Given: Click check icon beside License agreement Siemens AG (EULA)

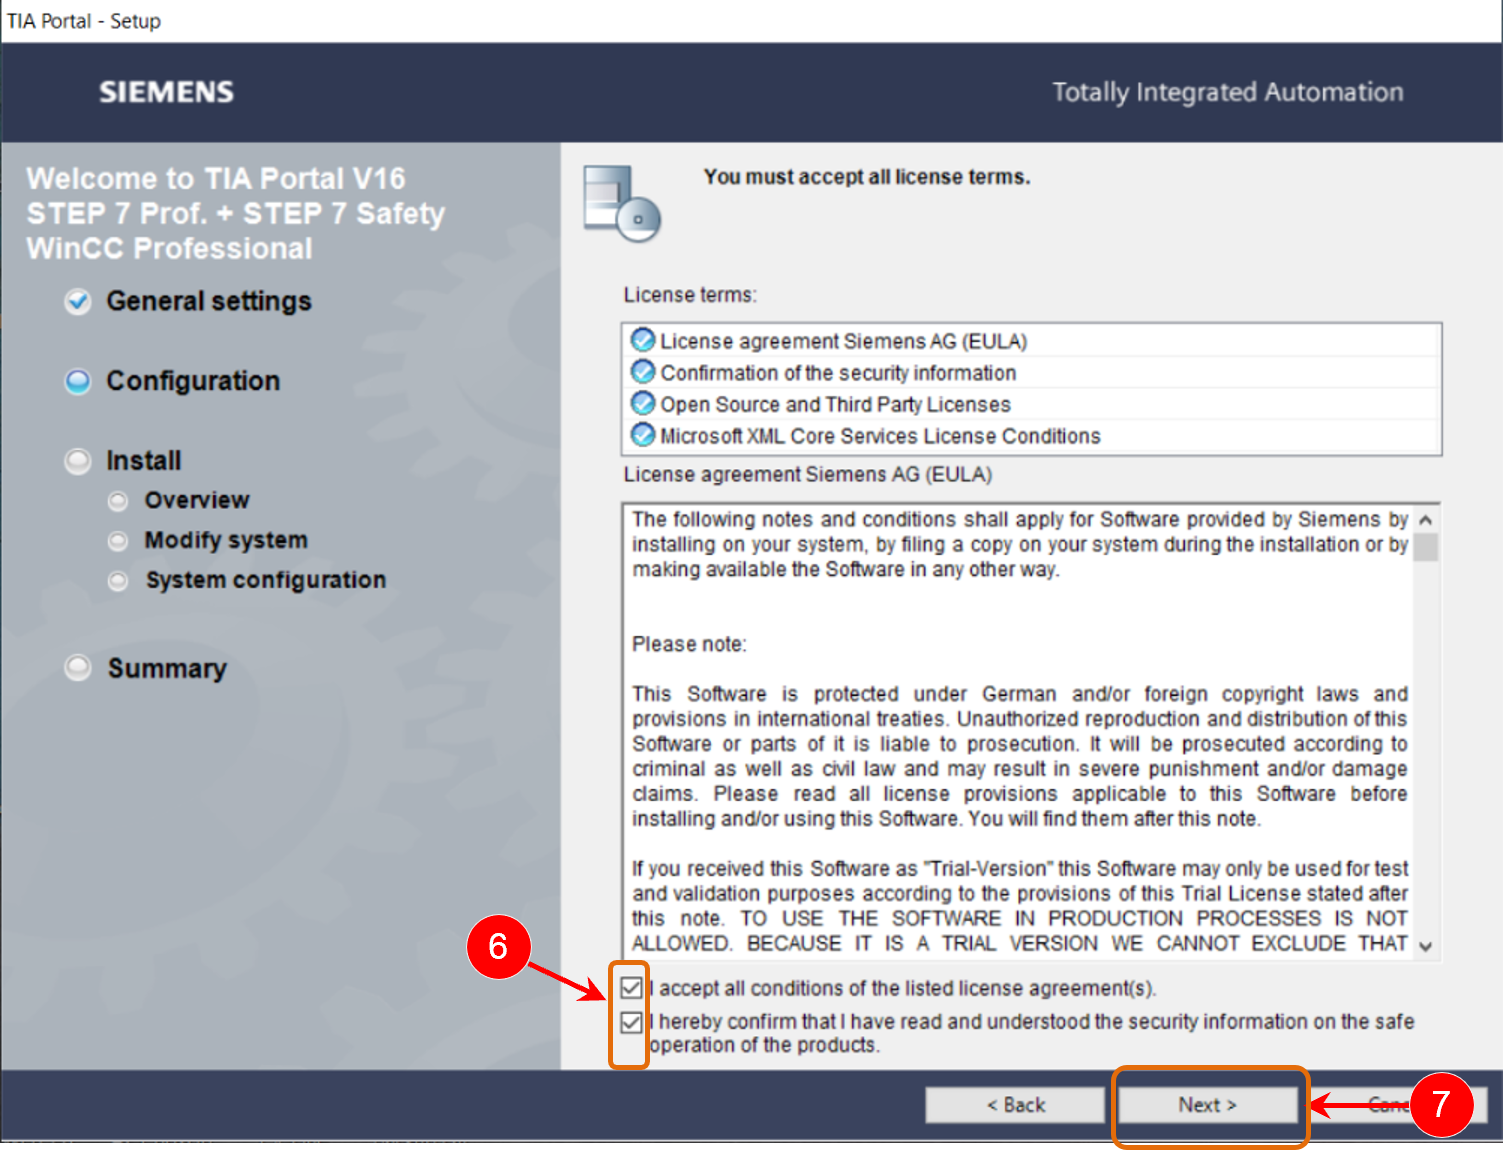Looking at the screenshot, I should coord(643,340).
